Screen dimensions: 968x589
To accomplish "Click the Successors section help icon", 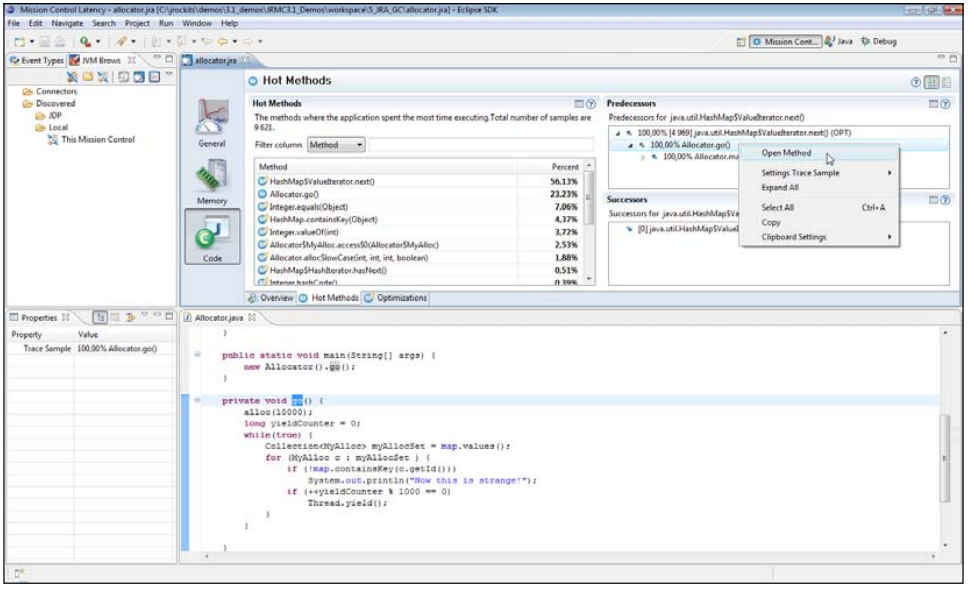I will pyautogui.click(x=945, y=200).
